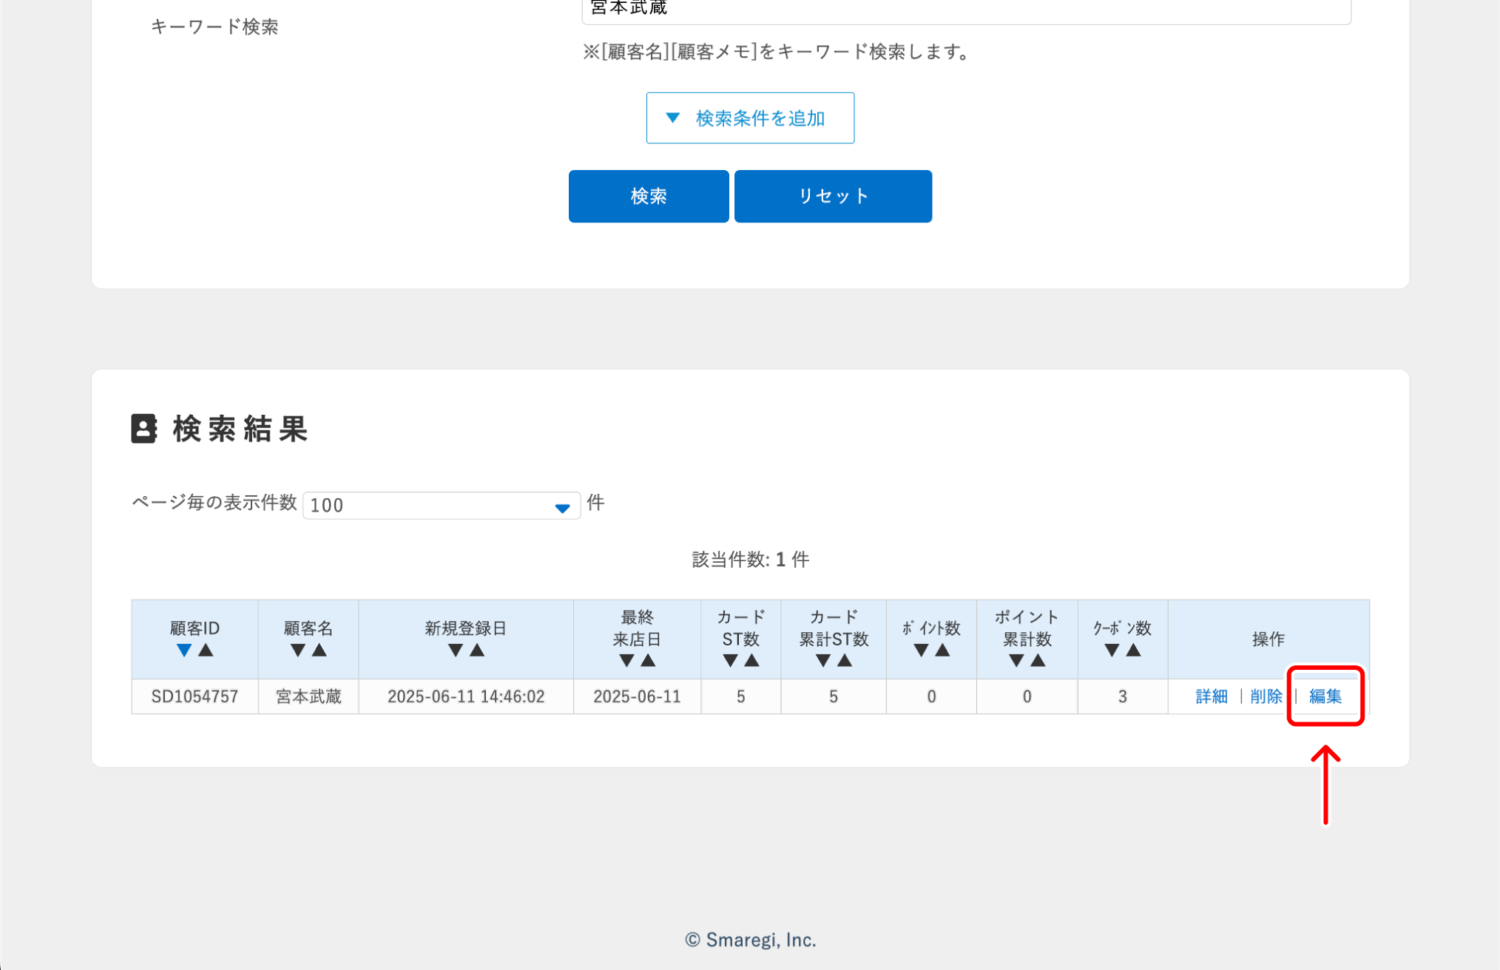The width and height of the screenshot is (1500, 970).
Task: Sort 顧客名 column ascending
Action: 318,649
